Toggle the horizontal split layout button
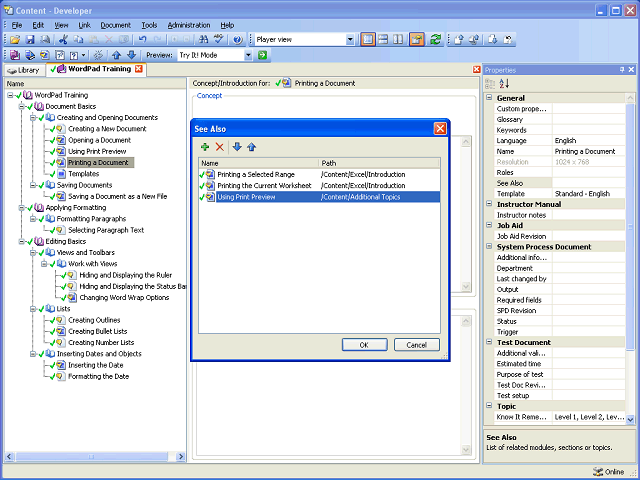640x480 pixels. (383, 40)
